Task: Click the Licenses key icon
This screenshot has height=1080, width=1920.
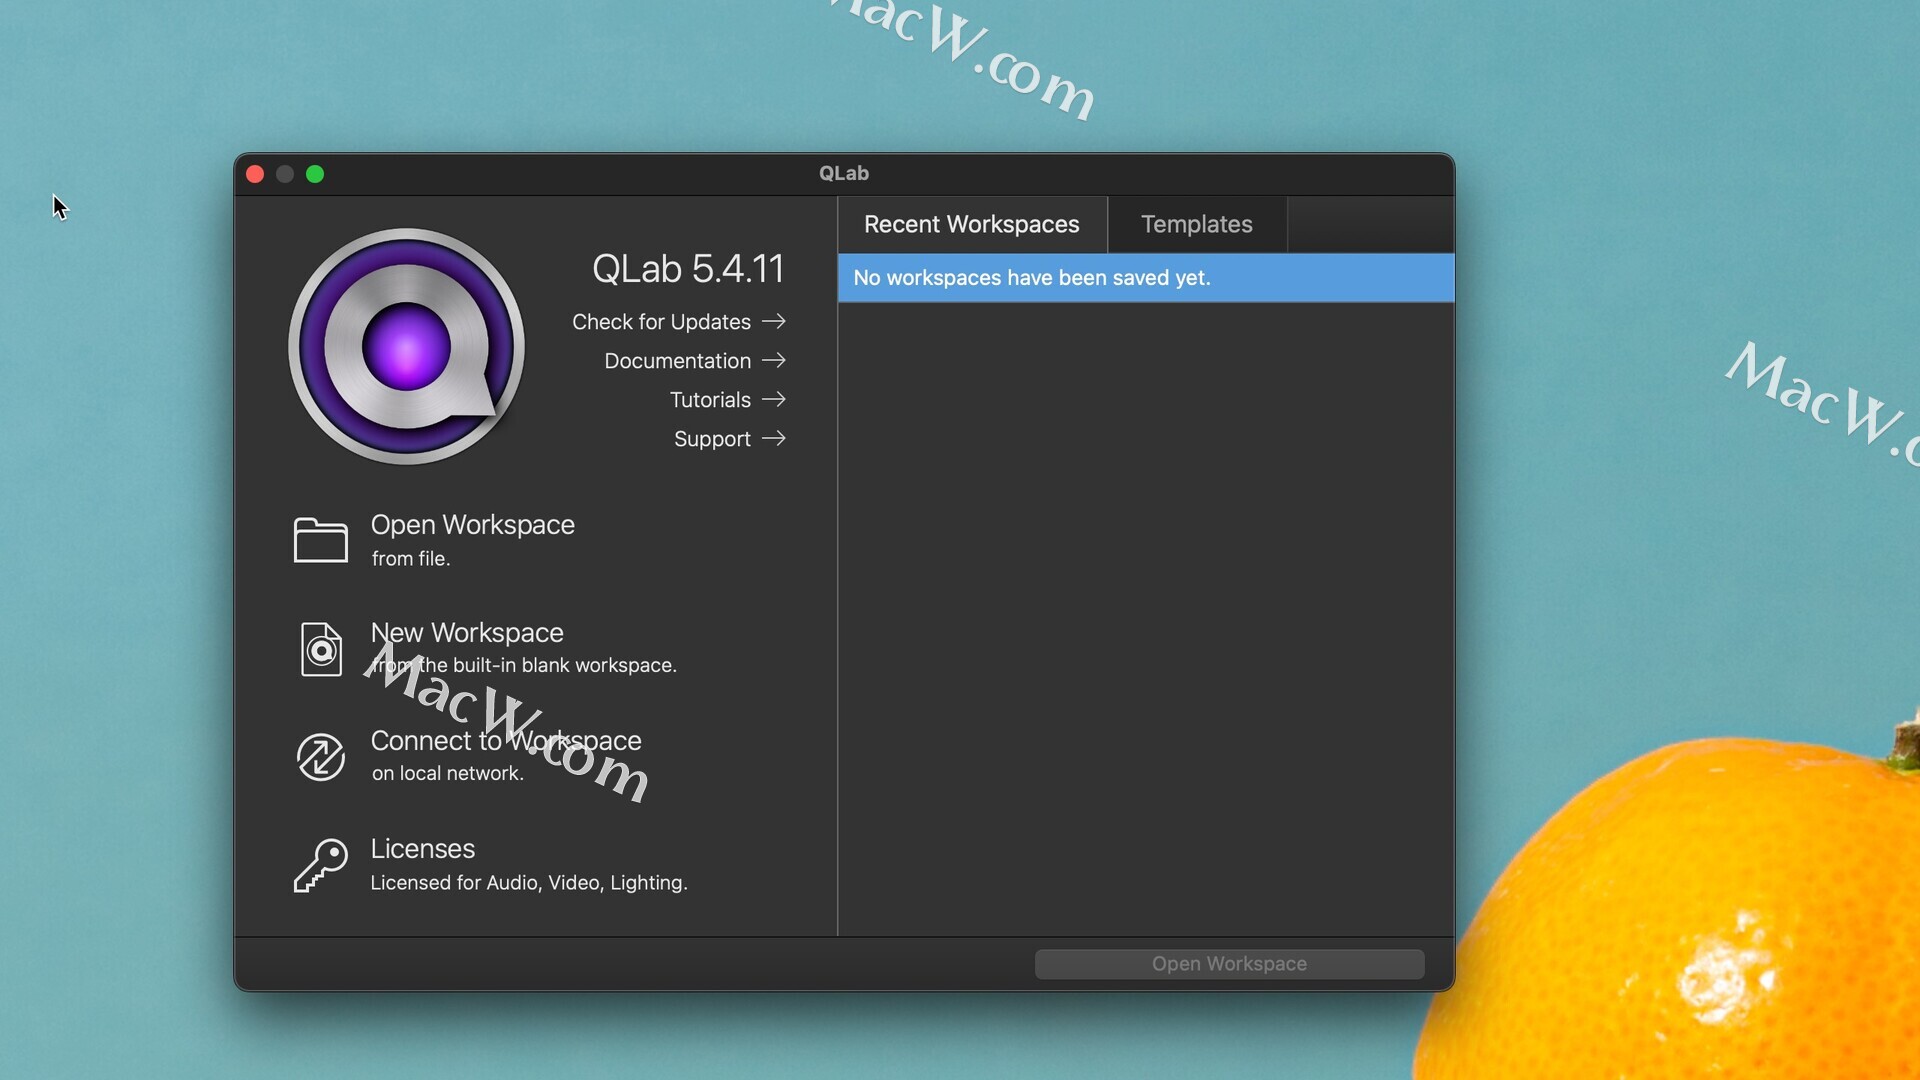Action: [x=320, y=865]
